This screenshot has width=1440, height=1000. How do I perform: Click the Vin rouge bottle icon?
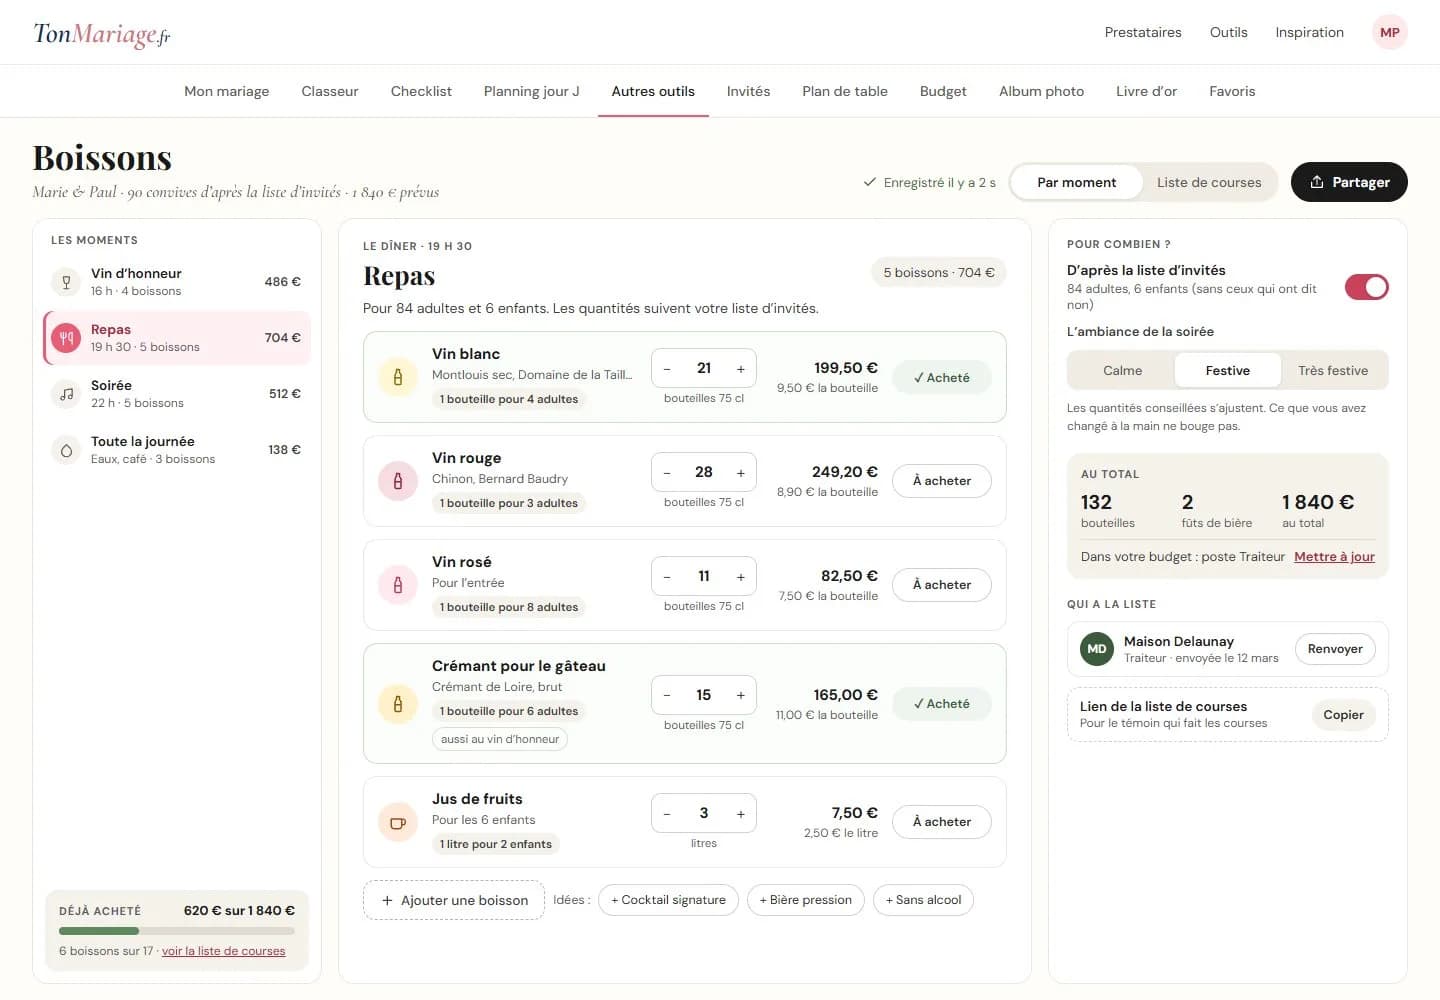[x=398, y=481]
